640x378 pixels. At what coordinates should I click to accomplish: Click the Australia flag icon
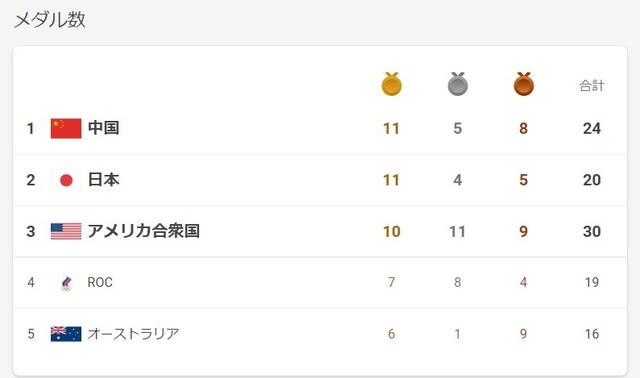66,334
